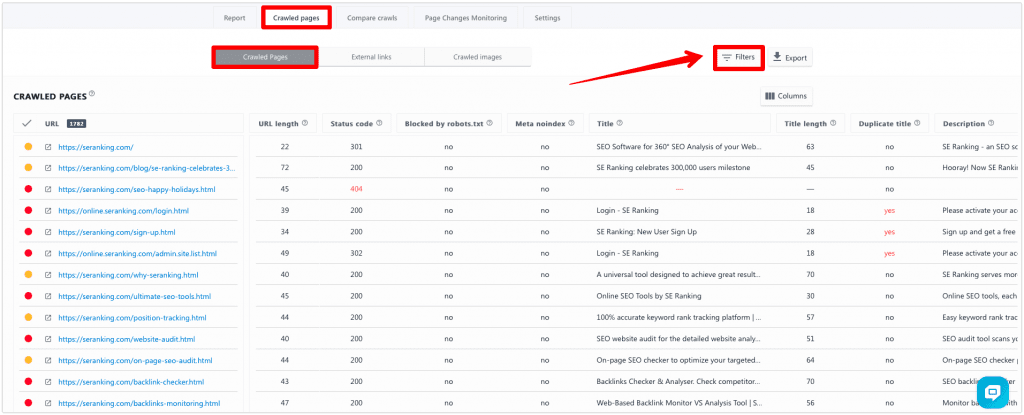
Task: Click the red status dot for seo-happy-holidays row
Action: pyautogui.click(x=28, y=190)
